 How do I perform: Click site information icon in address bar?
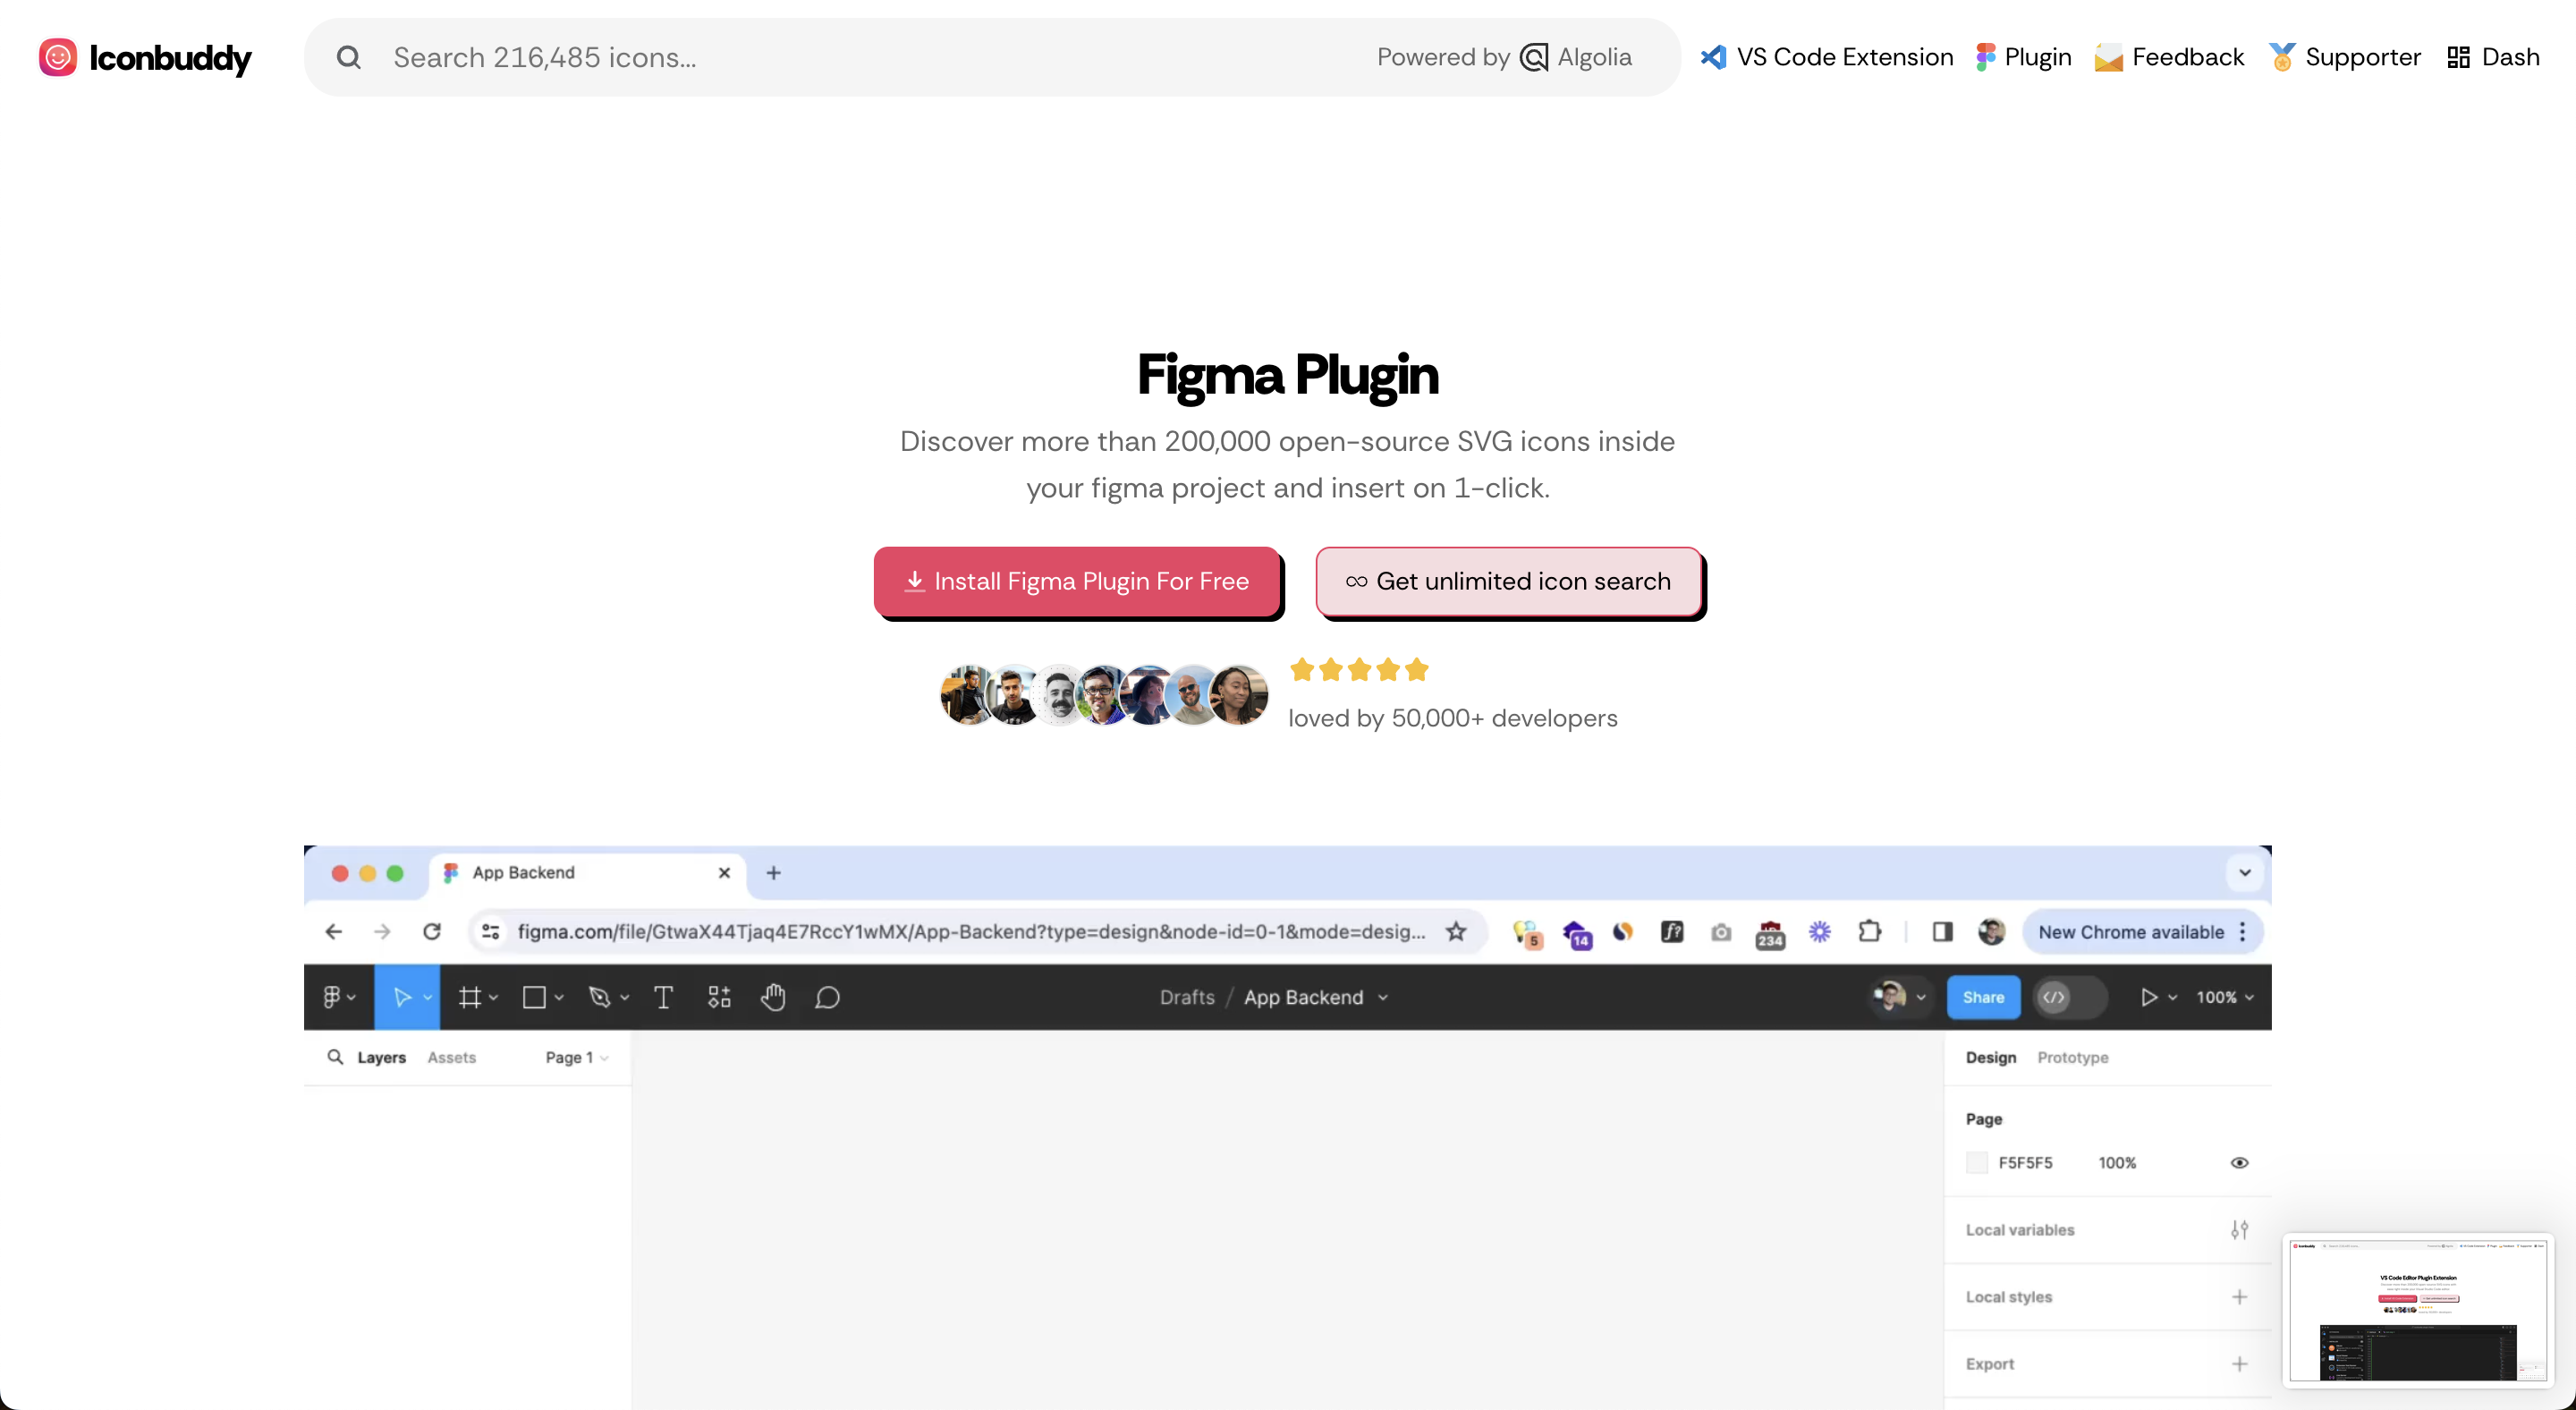pyautogui.click(x=490, y=931)
